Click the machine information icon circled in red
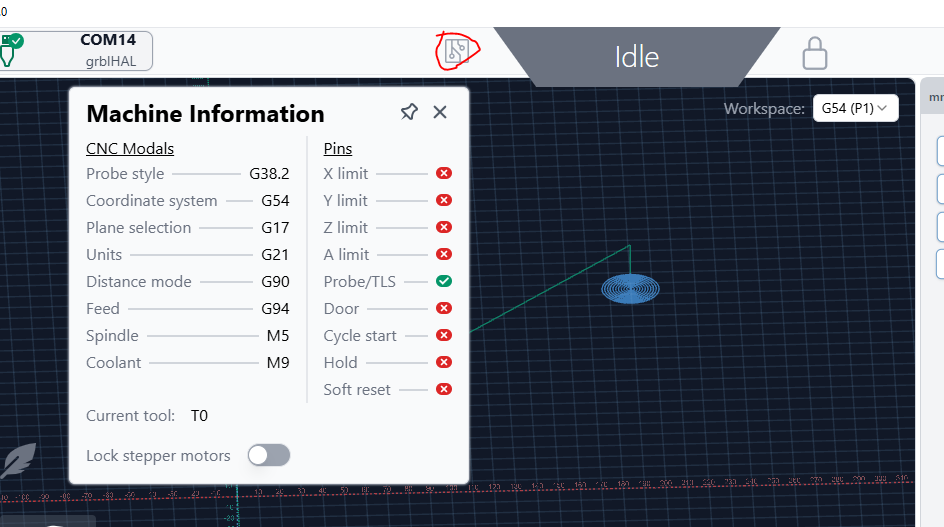Image resolution: width=944 pixels, height=527 pixels. click(456, 50)
